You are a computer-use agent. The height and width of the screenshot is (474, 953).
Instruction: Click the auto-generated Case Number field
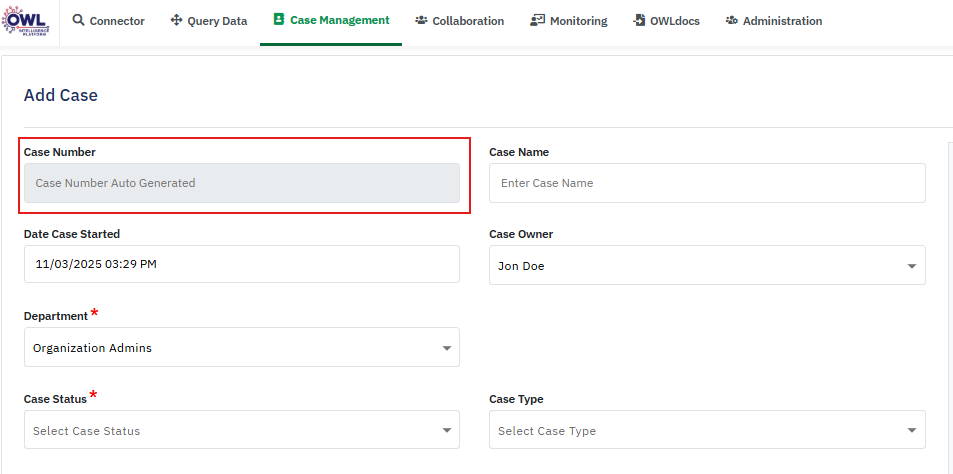coord(241,183)
